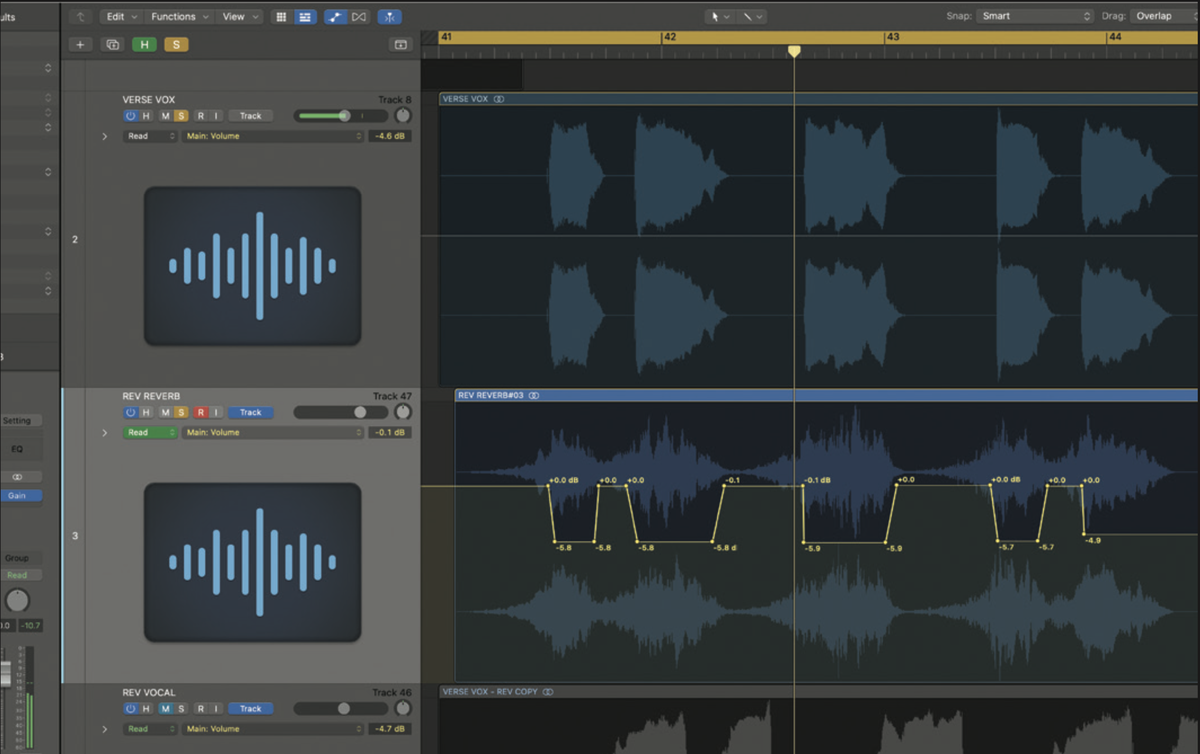Solo the VERSE VOX track
This screenshot has height=754, width=1200.
pyautogui.click(x=181, y=115)
